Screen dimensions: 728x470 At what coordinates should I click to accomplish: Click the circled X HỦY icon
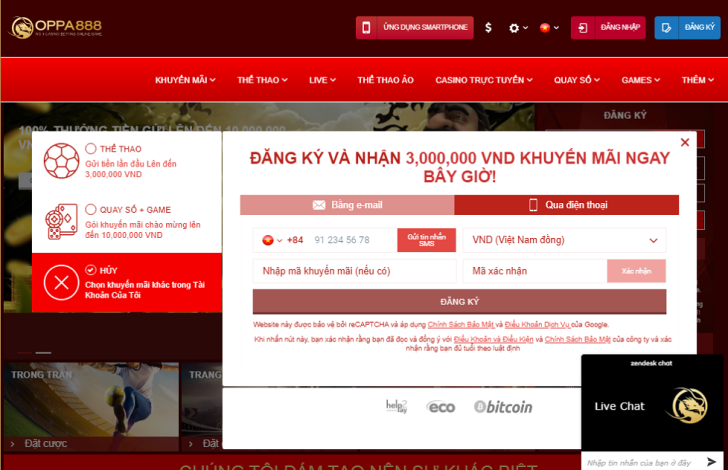pos(61,282)
